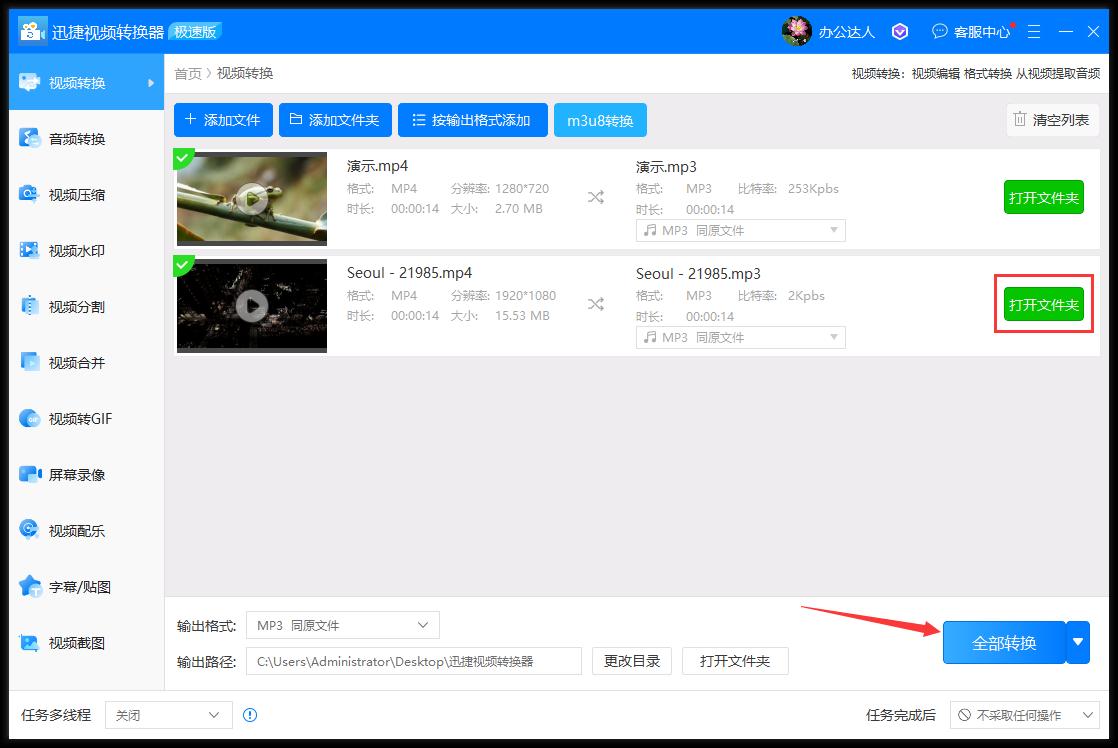This screenshot has width=1118, height=748.
Task: Open the 音频转换 tool in the sidebar
Action: [65, 137]
